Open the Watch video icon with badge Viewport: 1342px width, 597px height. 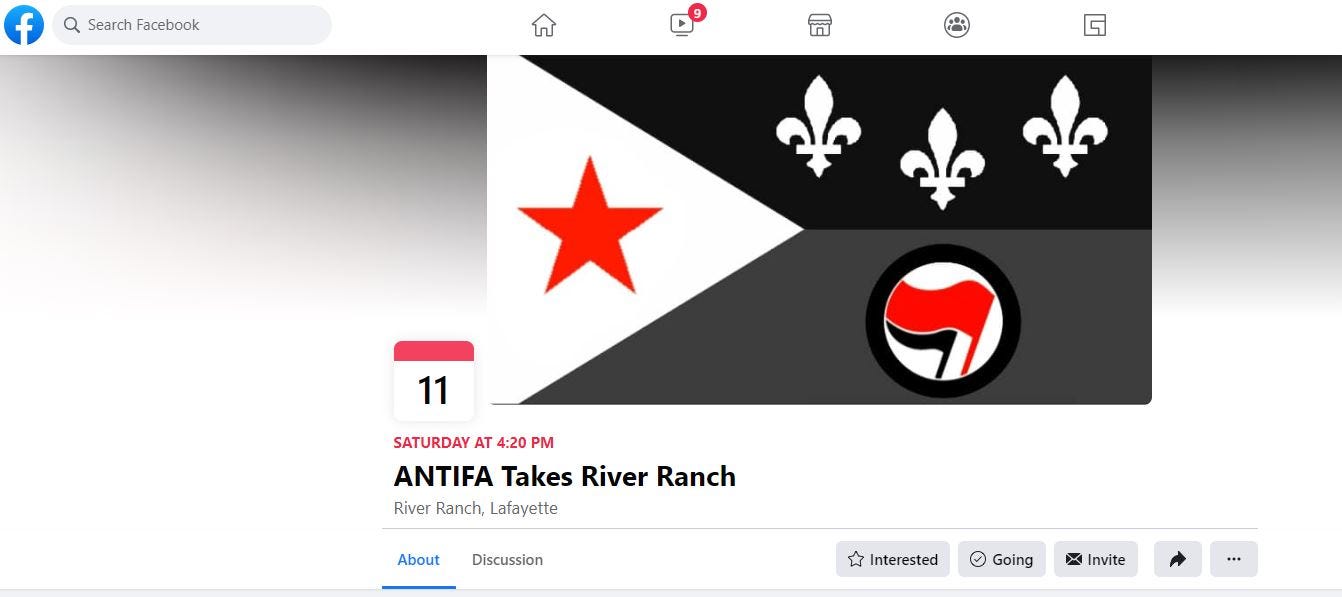[x=682, y=25]
